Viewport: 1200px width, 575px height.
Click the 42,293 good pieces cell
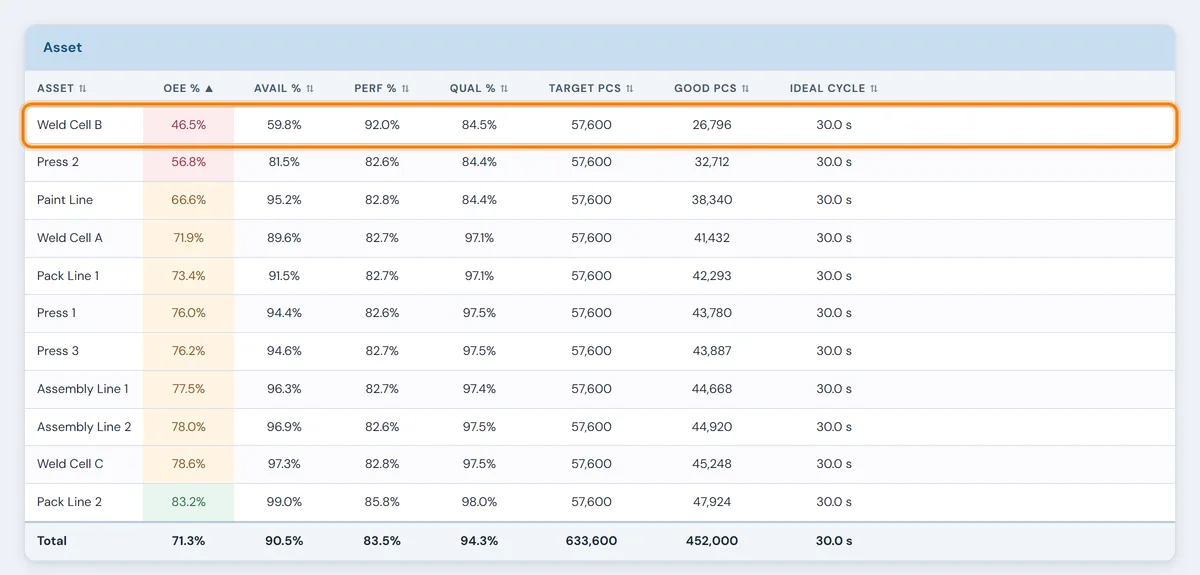tap(712, 275)
